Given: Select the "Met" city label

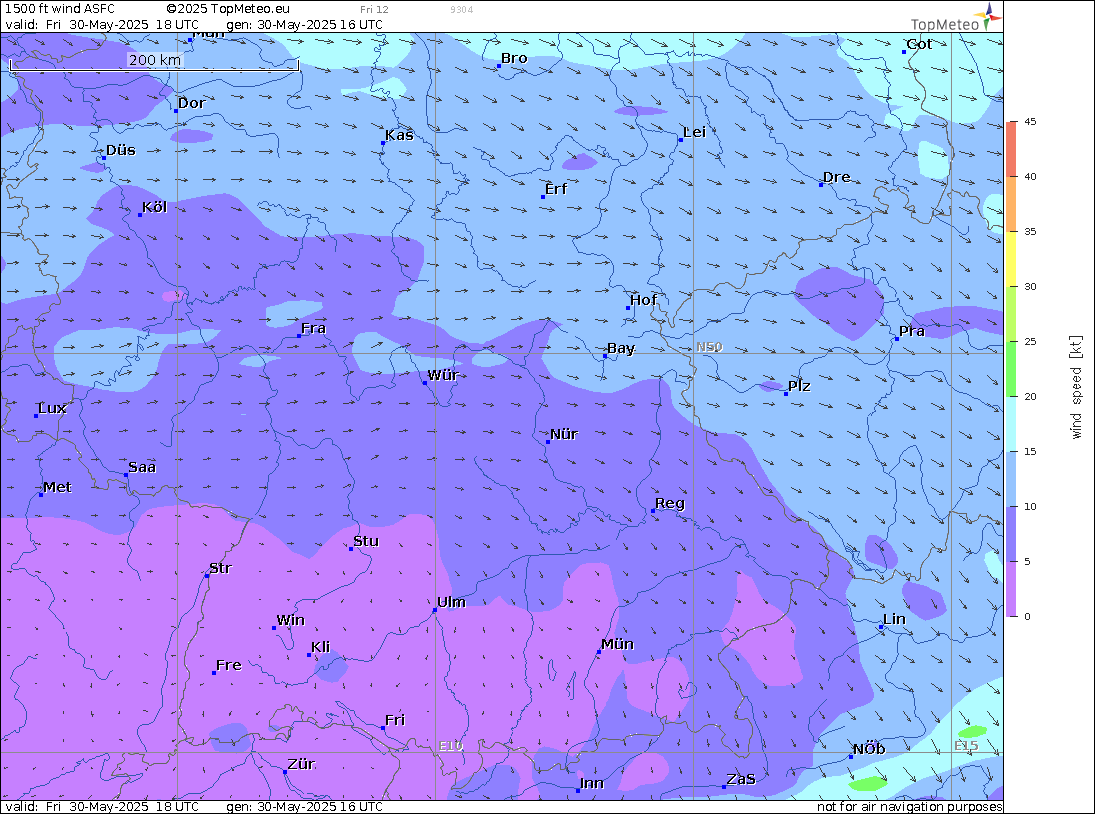Looking at the screenshot, I should [x=57, y=488].
